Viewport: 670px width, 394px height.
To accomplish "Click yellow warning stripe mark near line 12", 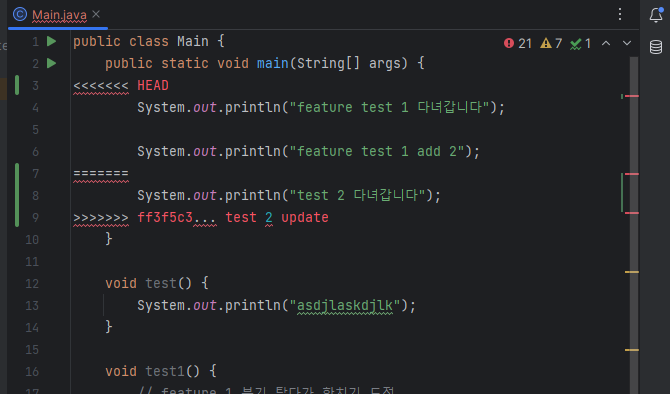I will tap(632, 272).
